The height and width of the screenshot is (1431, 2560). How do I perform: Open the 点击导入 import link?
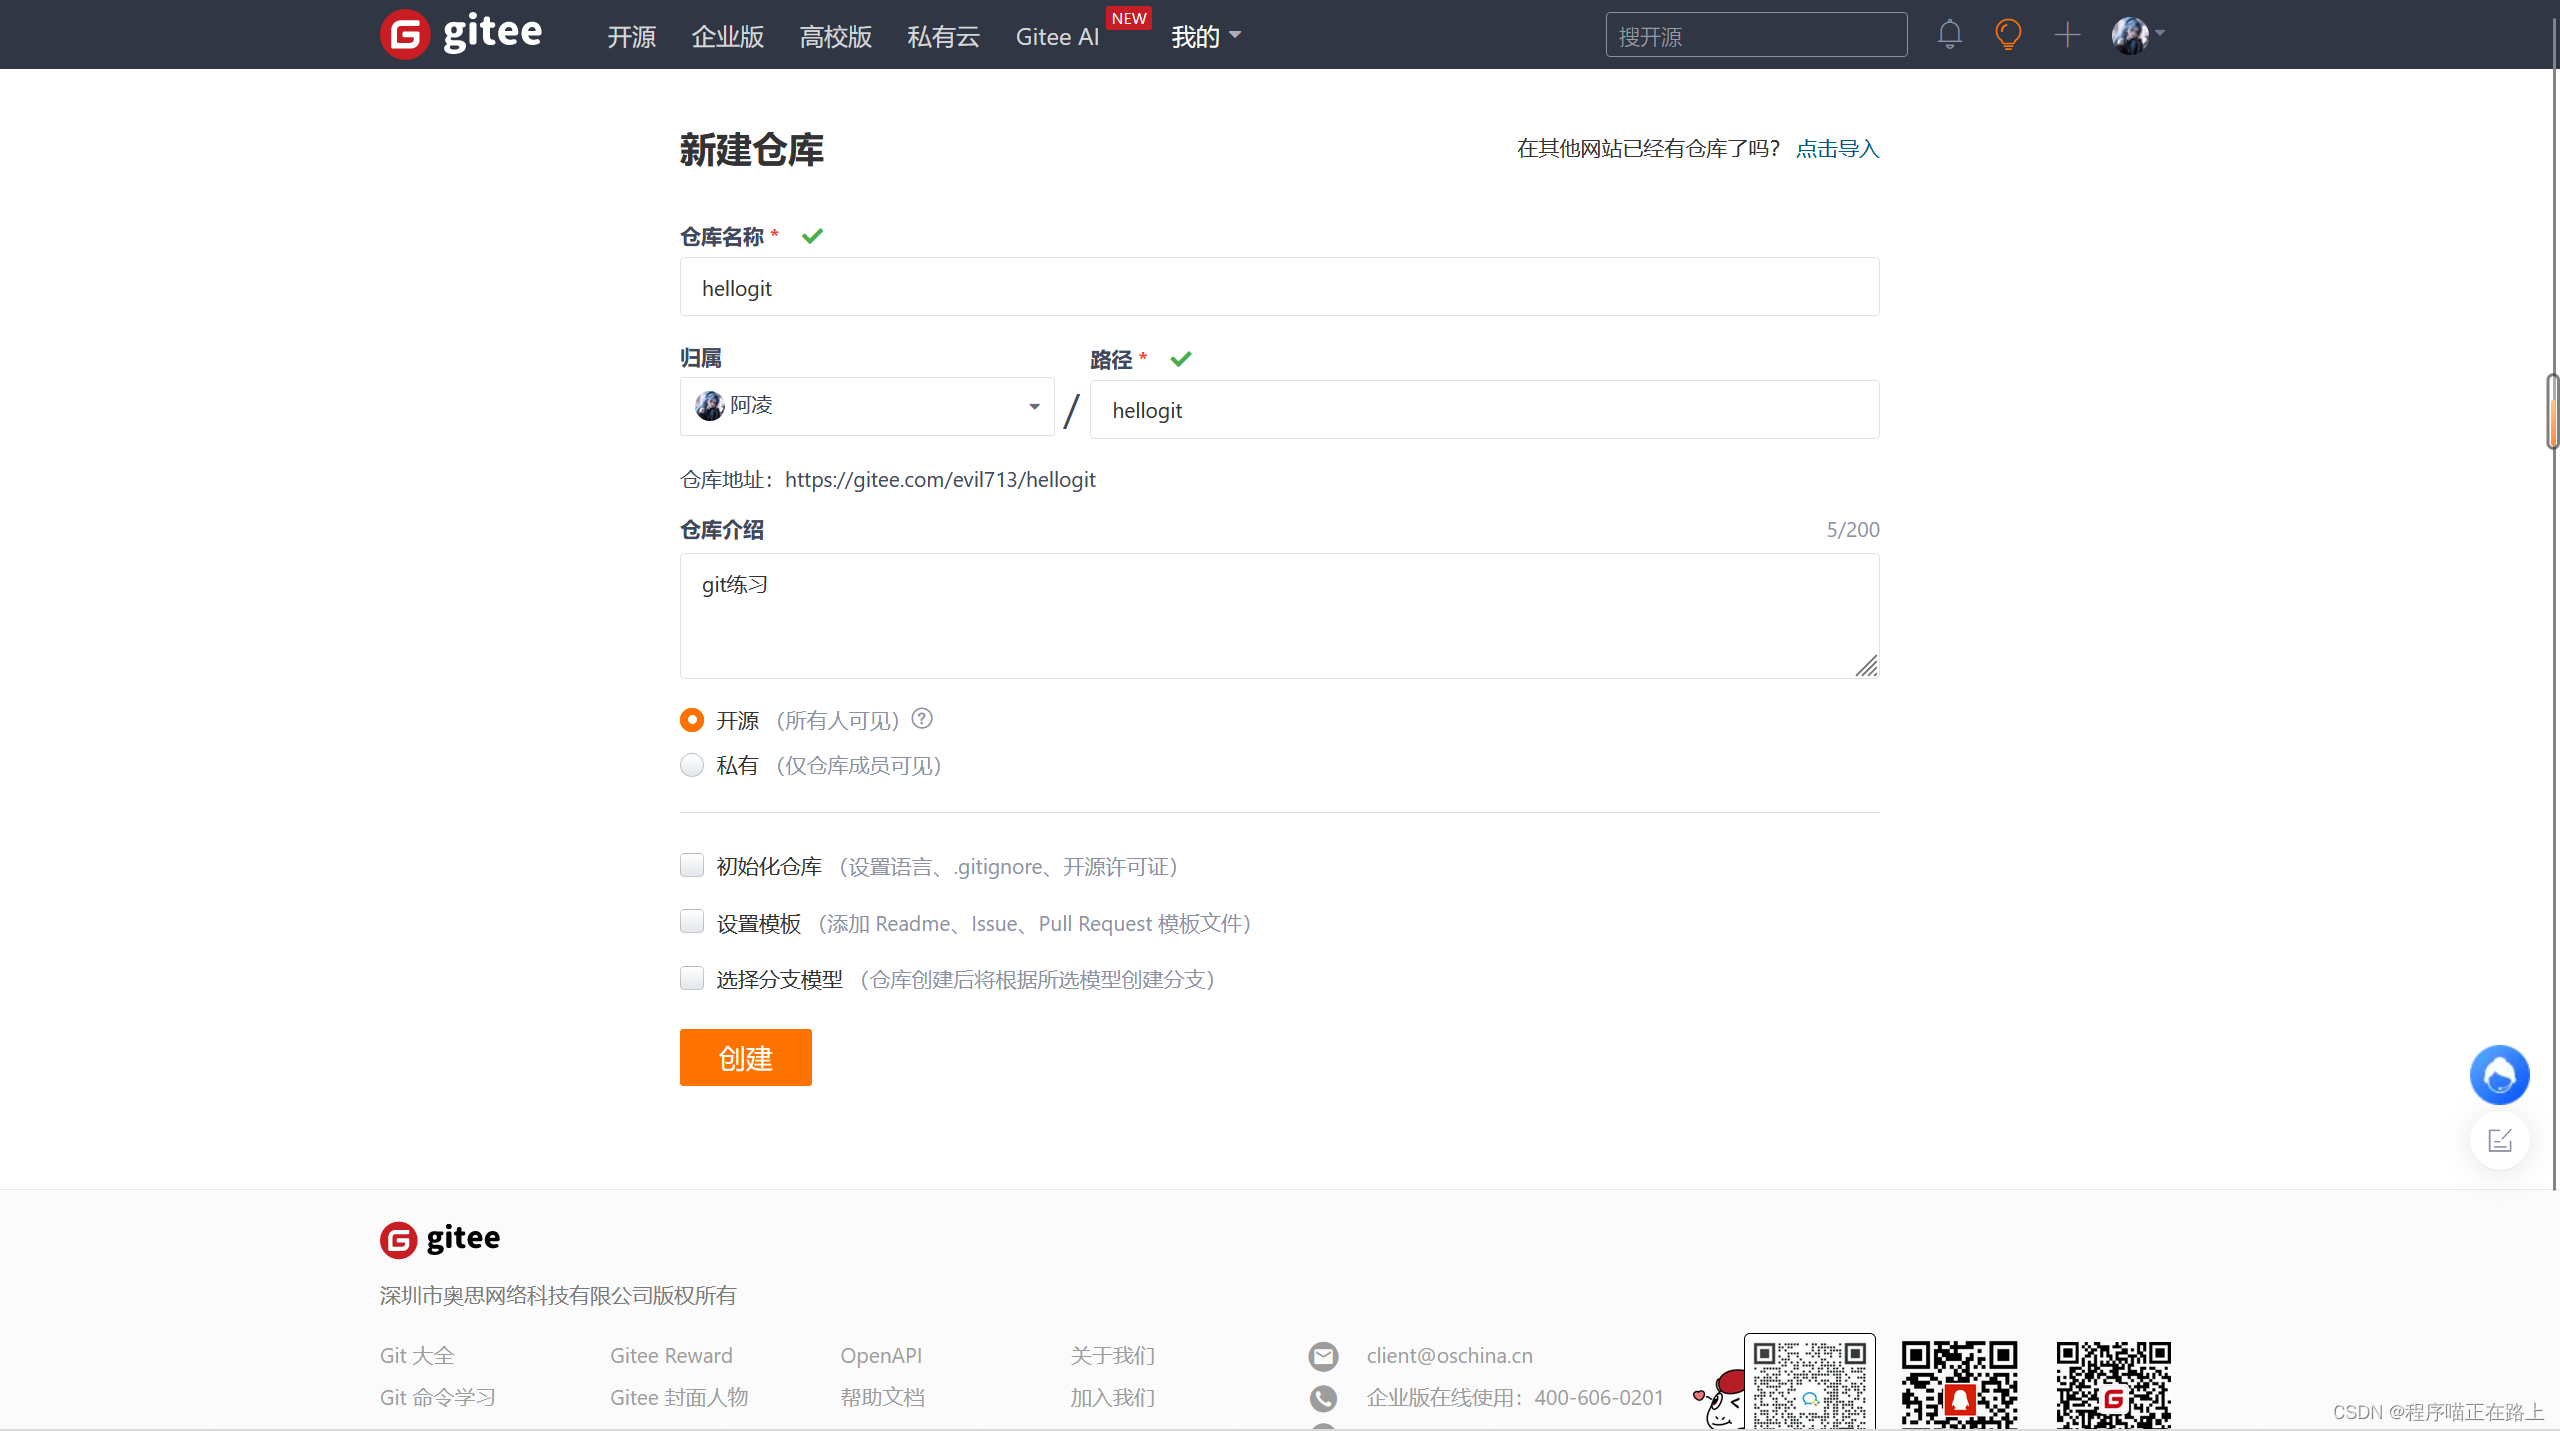1836,147
